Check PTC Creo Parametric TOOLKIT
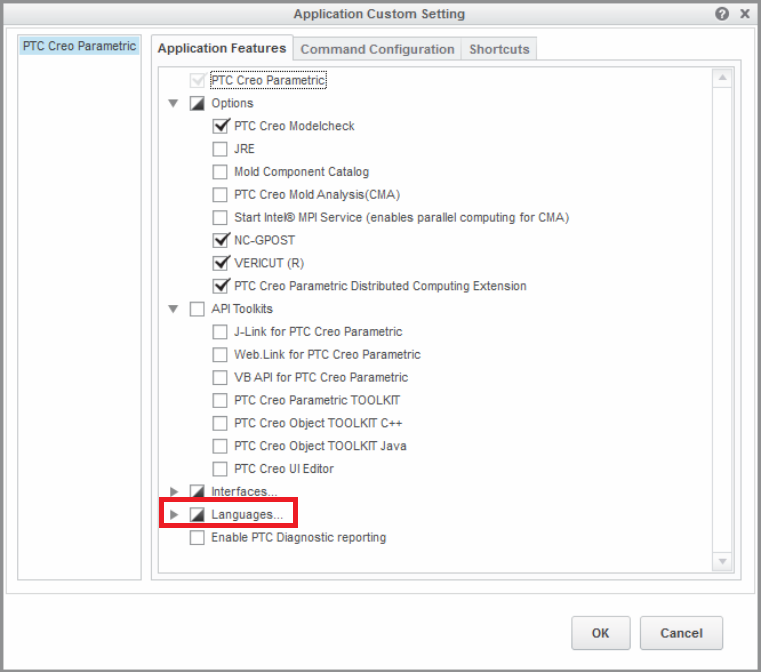Image resolution: width=762 pixels, height=672 pixels. (220, 400)
